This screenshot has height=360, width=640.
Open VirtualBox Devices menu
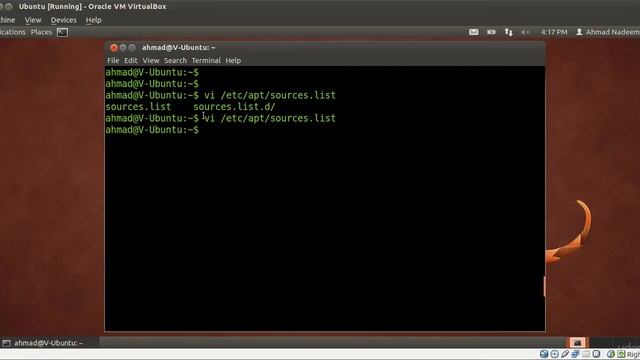point(63,20)
